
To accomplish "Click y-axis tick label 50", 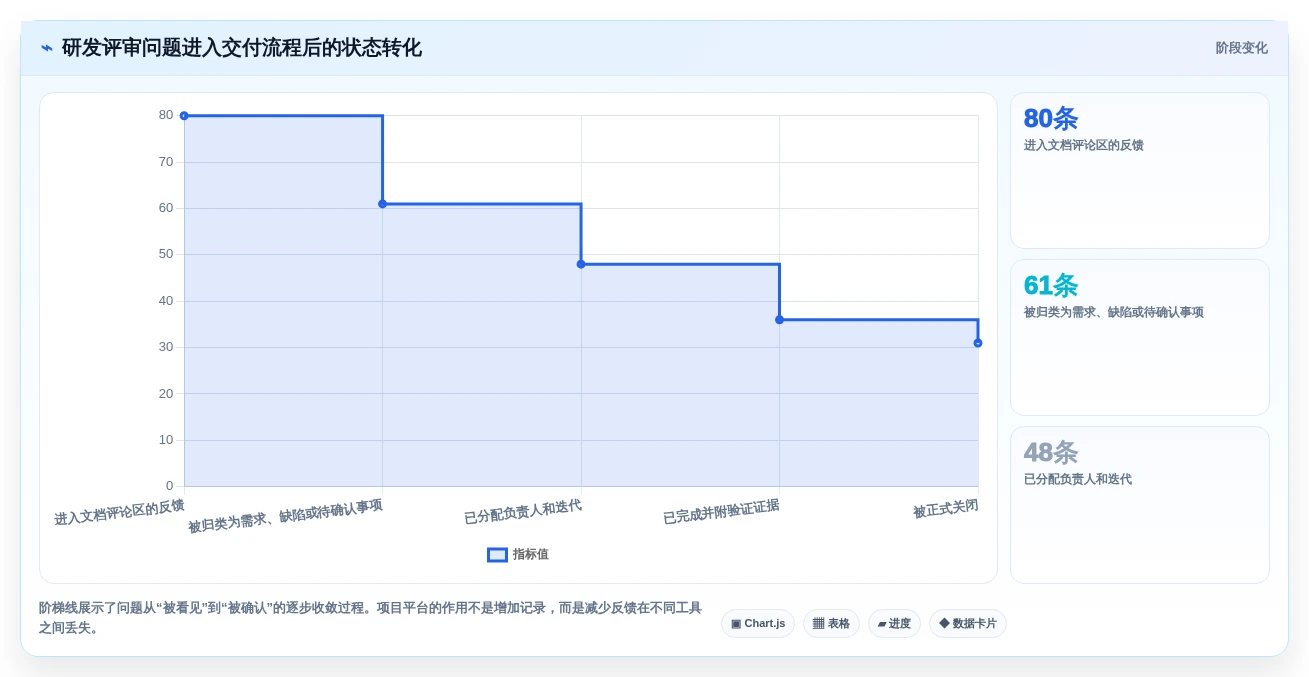I will click(x=166, y=254).
